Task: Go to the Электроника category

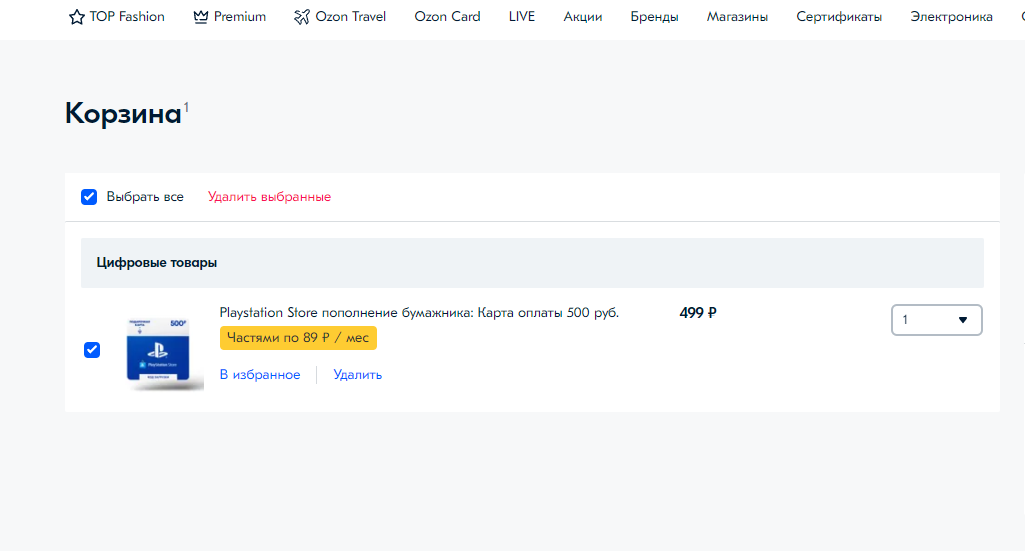Action: click(951, 16)
